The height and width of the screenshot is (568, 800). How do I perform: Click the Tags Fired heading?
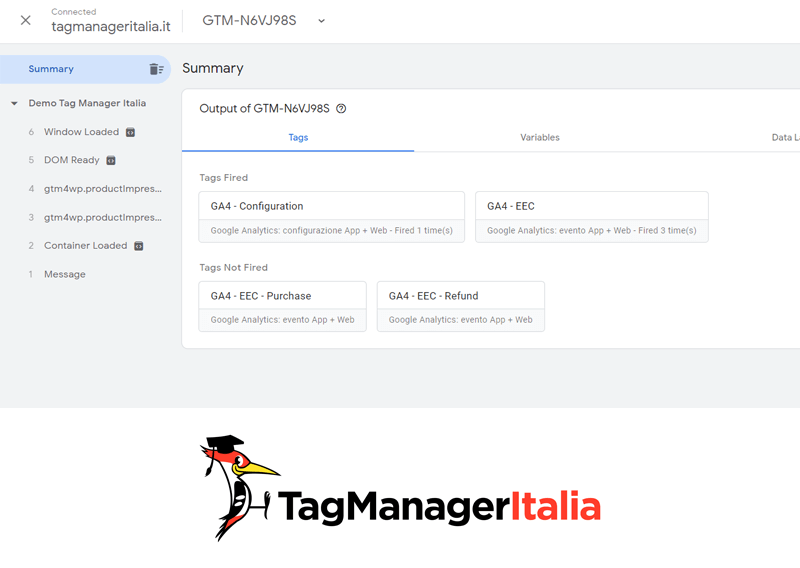click(223, 178)
